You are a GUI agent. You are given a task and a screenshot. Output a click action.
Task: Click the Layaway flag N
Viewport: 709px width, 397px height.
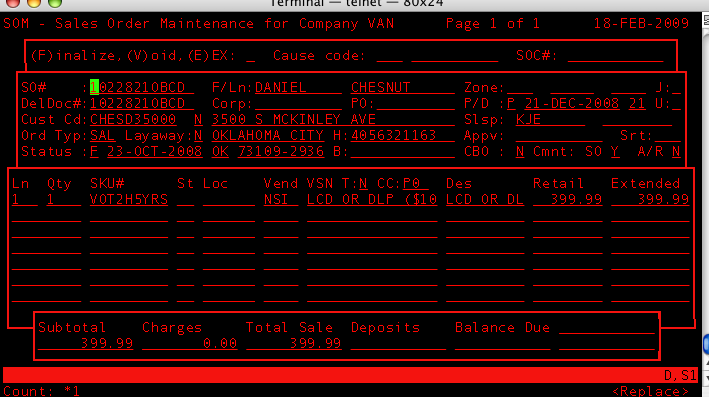click(x=198, y=136)
